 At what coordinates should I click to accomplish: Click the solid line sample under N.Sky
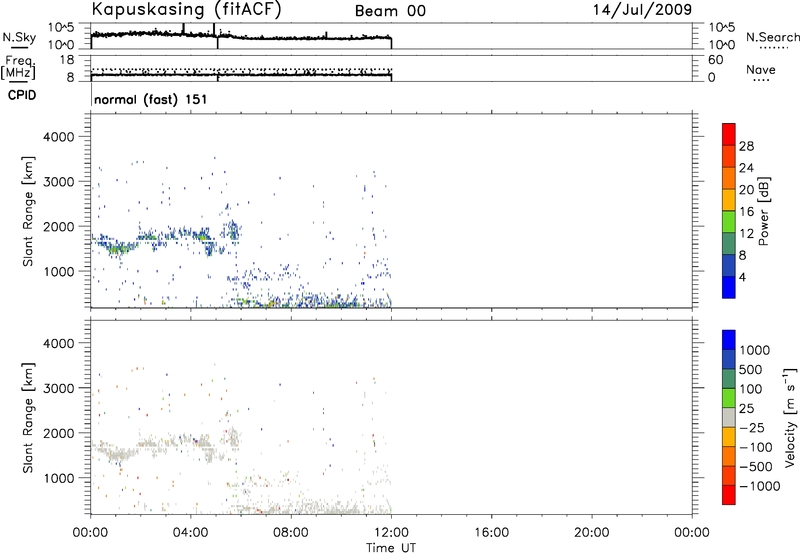pos(18,47)
